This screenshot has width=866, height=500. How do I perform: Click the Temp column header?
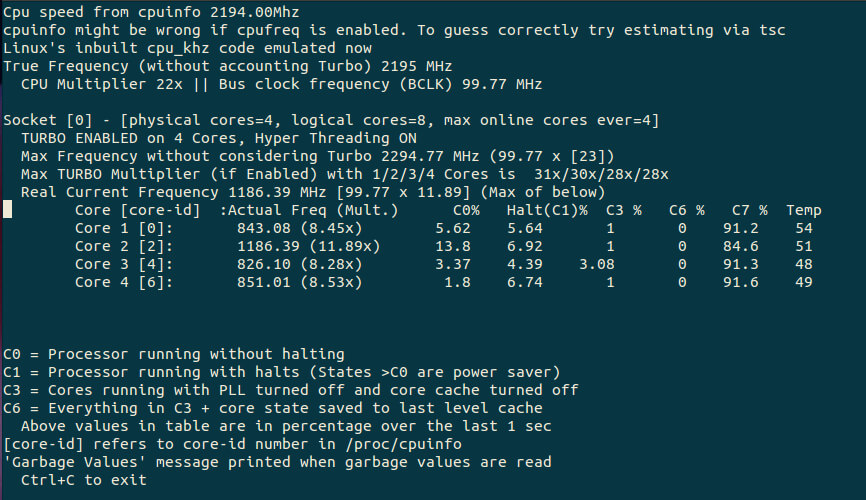[x=803, y=210]
